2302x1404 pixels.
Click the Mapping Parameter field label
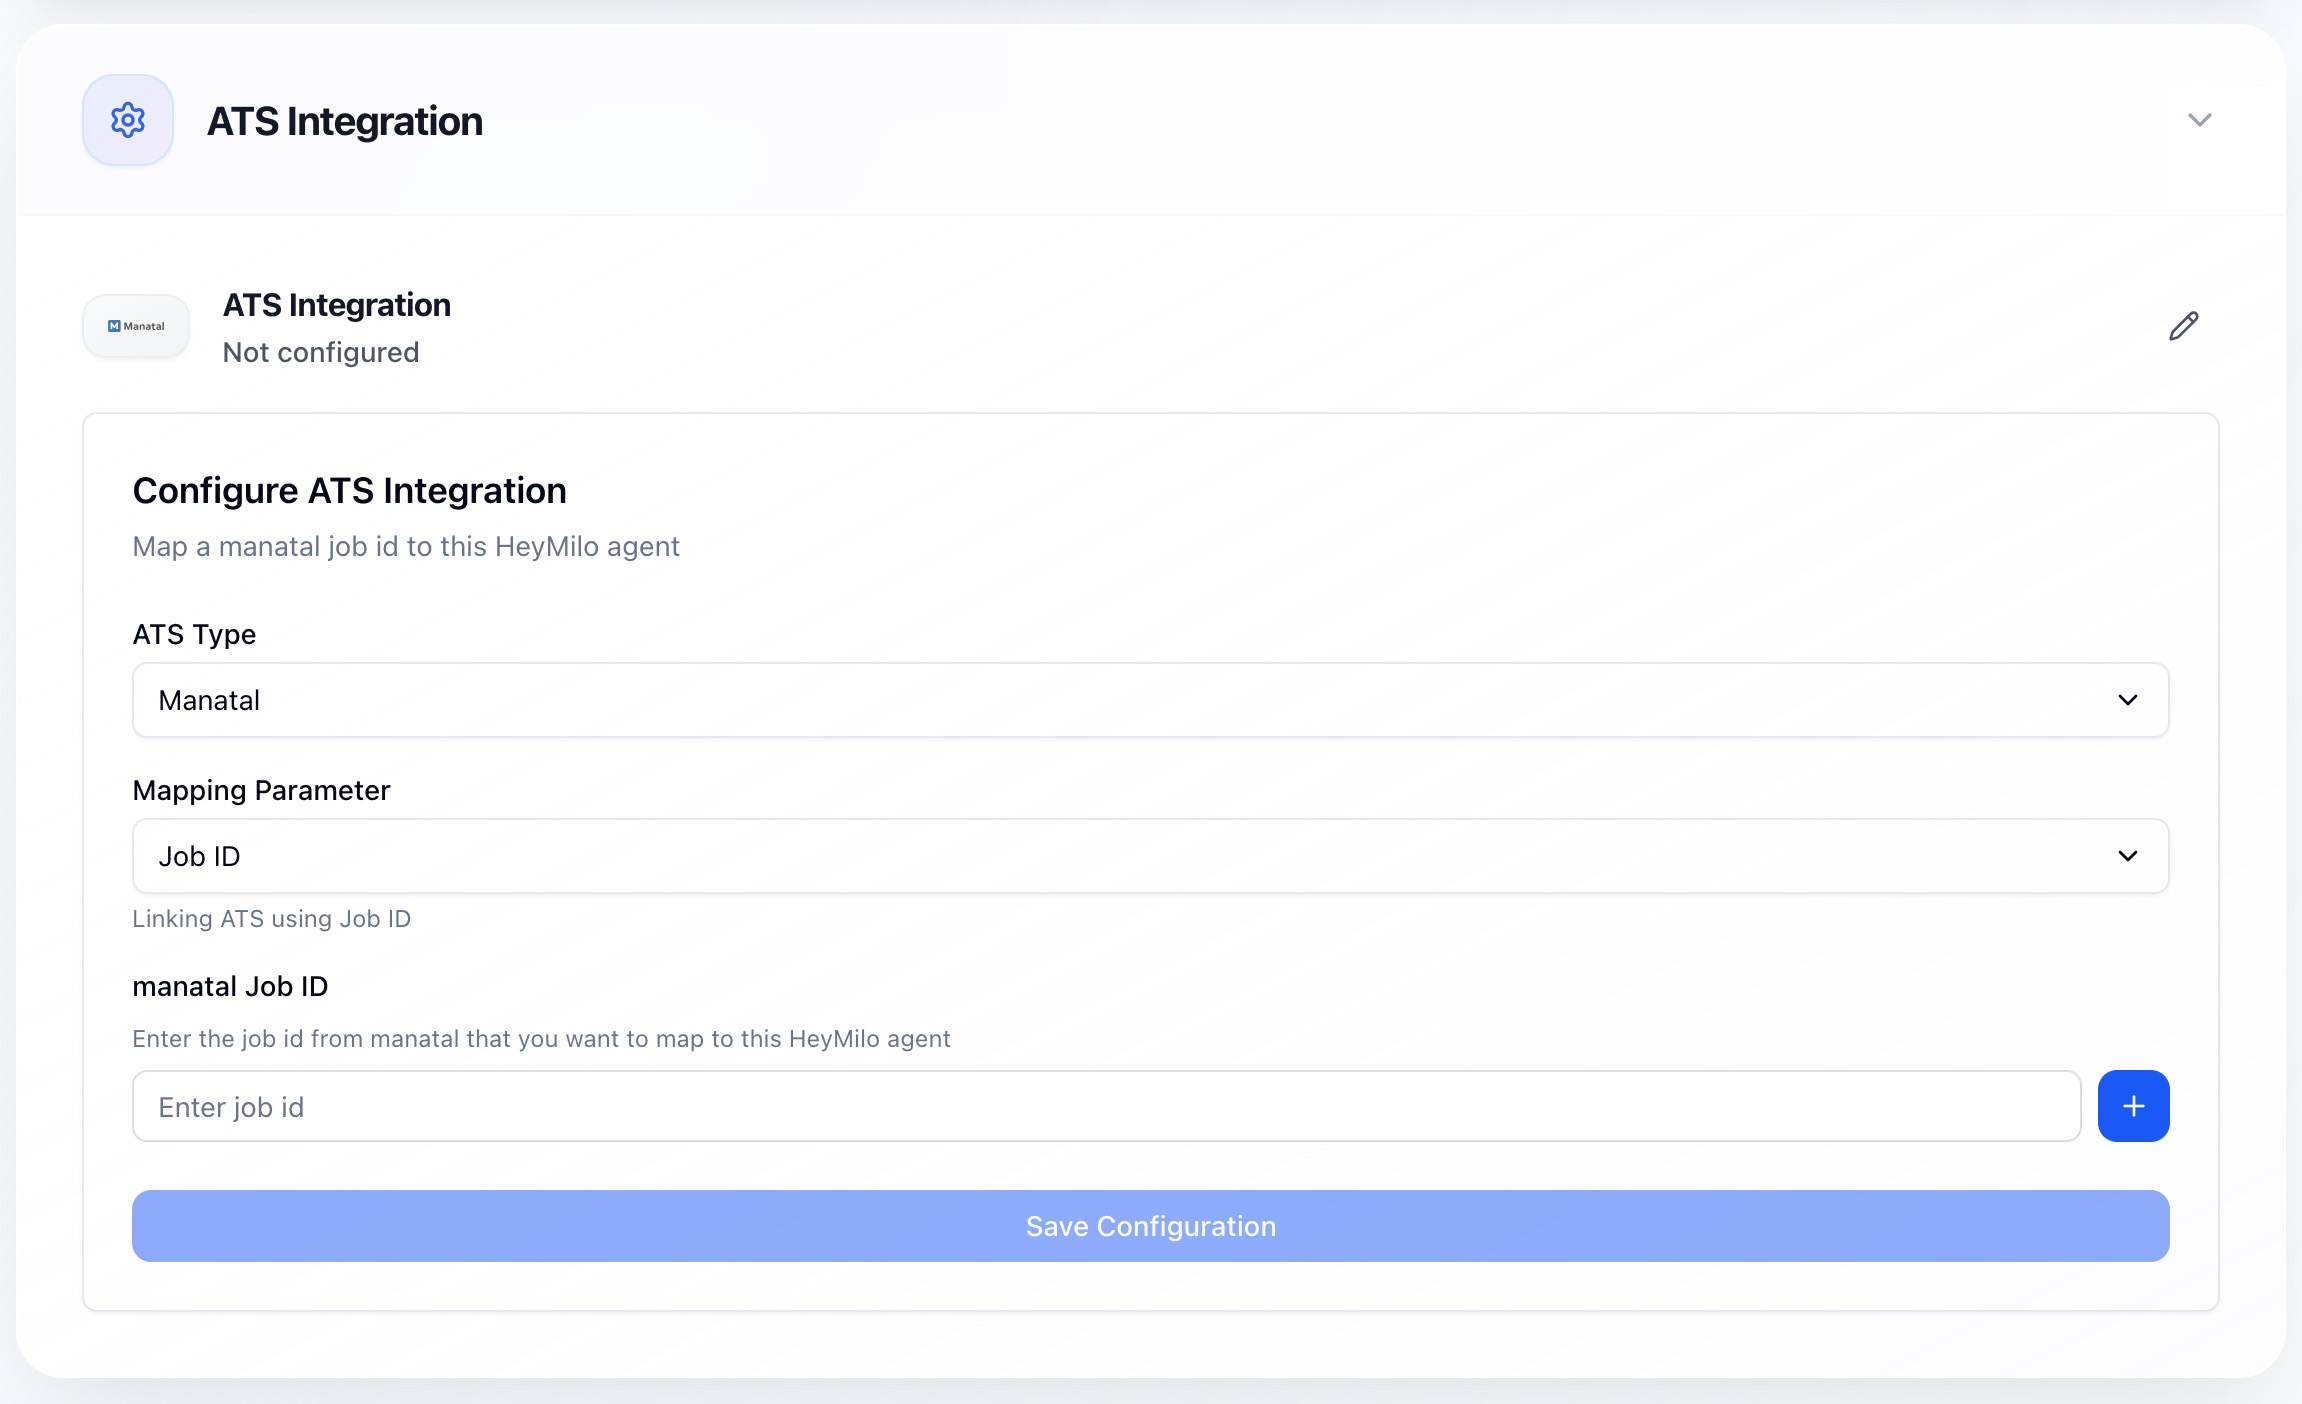pos(261,790)
